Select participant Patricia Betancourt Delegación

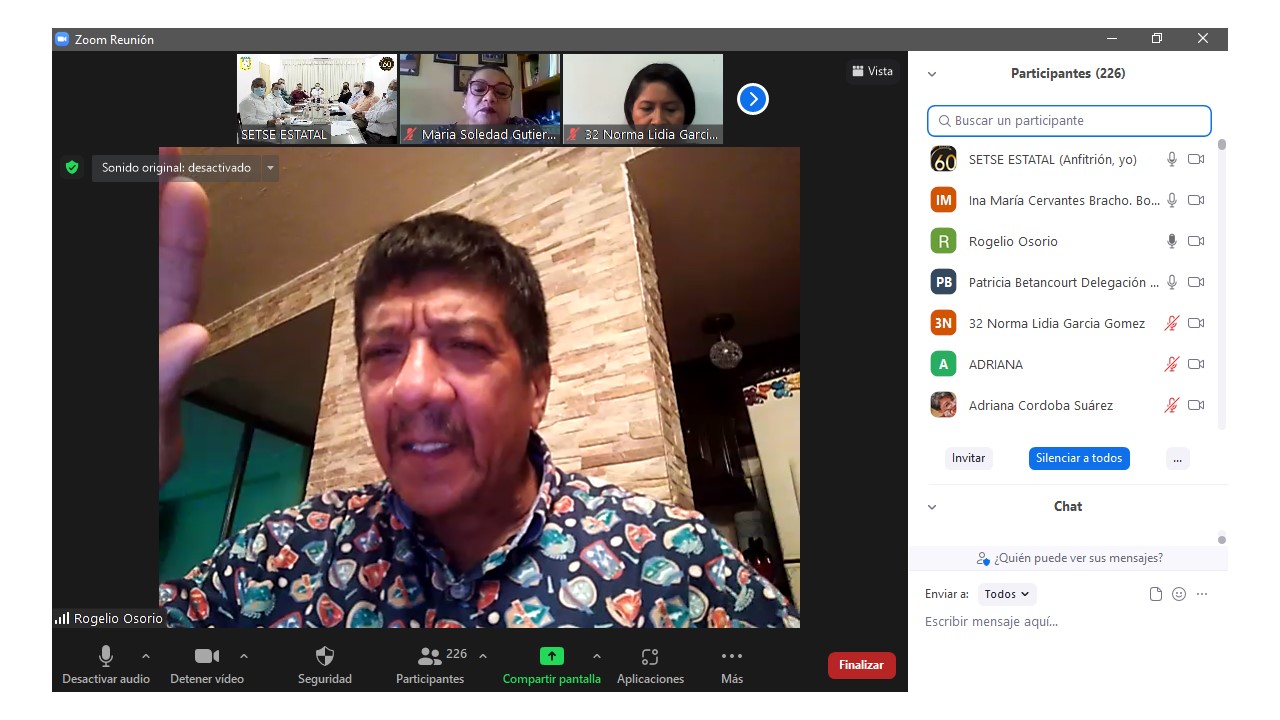(1067, 282)
